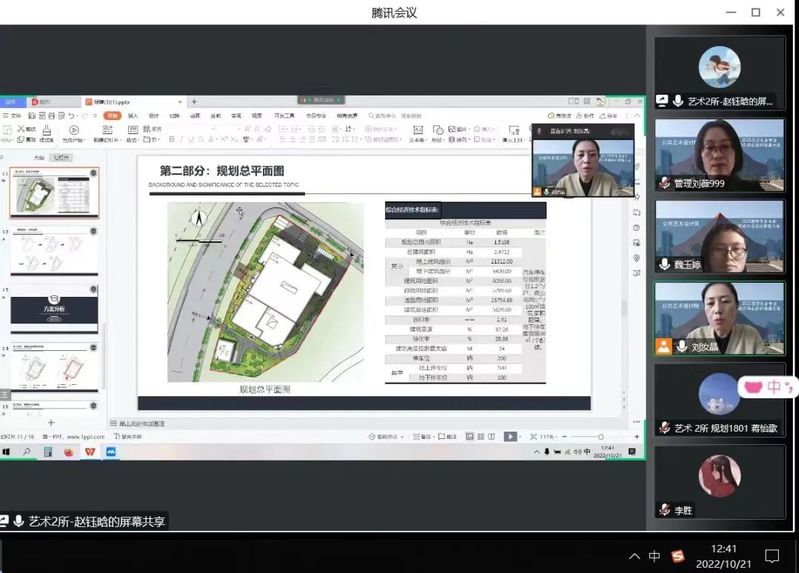Click the 'start from current slide' play icon
This screenshot has height=573, width=799.
75,130
